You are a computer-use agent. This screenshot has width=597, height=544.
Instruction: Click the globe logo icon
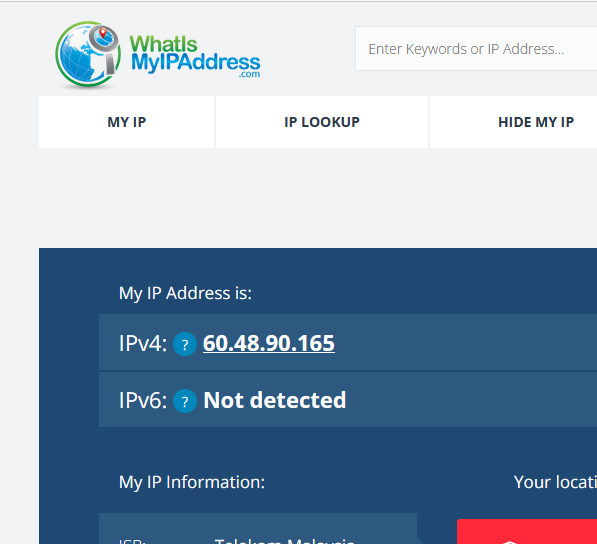point(88,54)
